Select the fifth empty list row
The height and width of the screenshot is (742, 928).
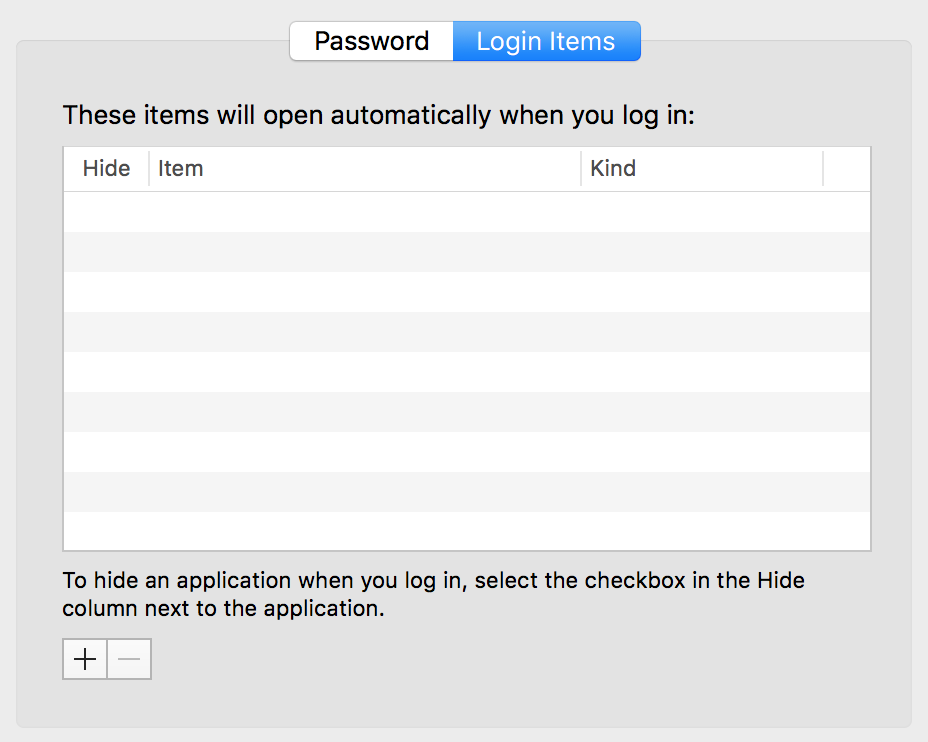(x=467, y=372)
